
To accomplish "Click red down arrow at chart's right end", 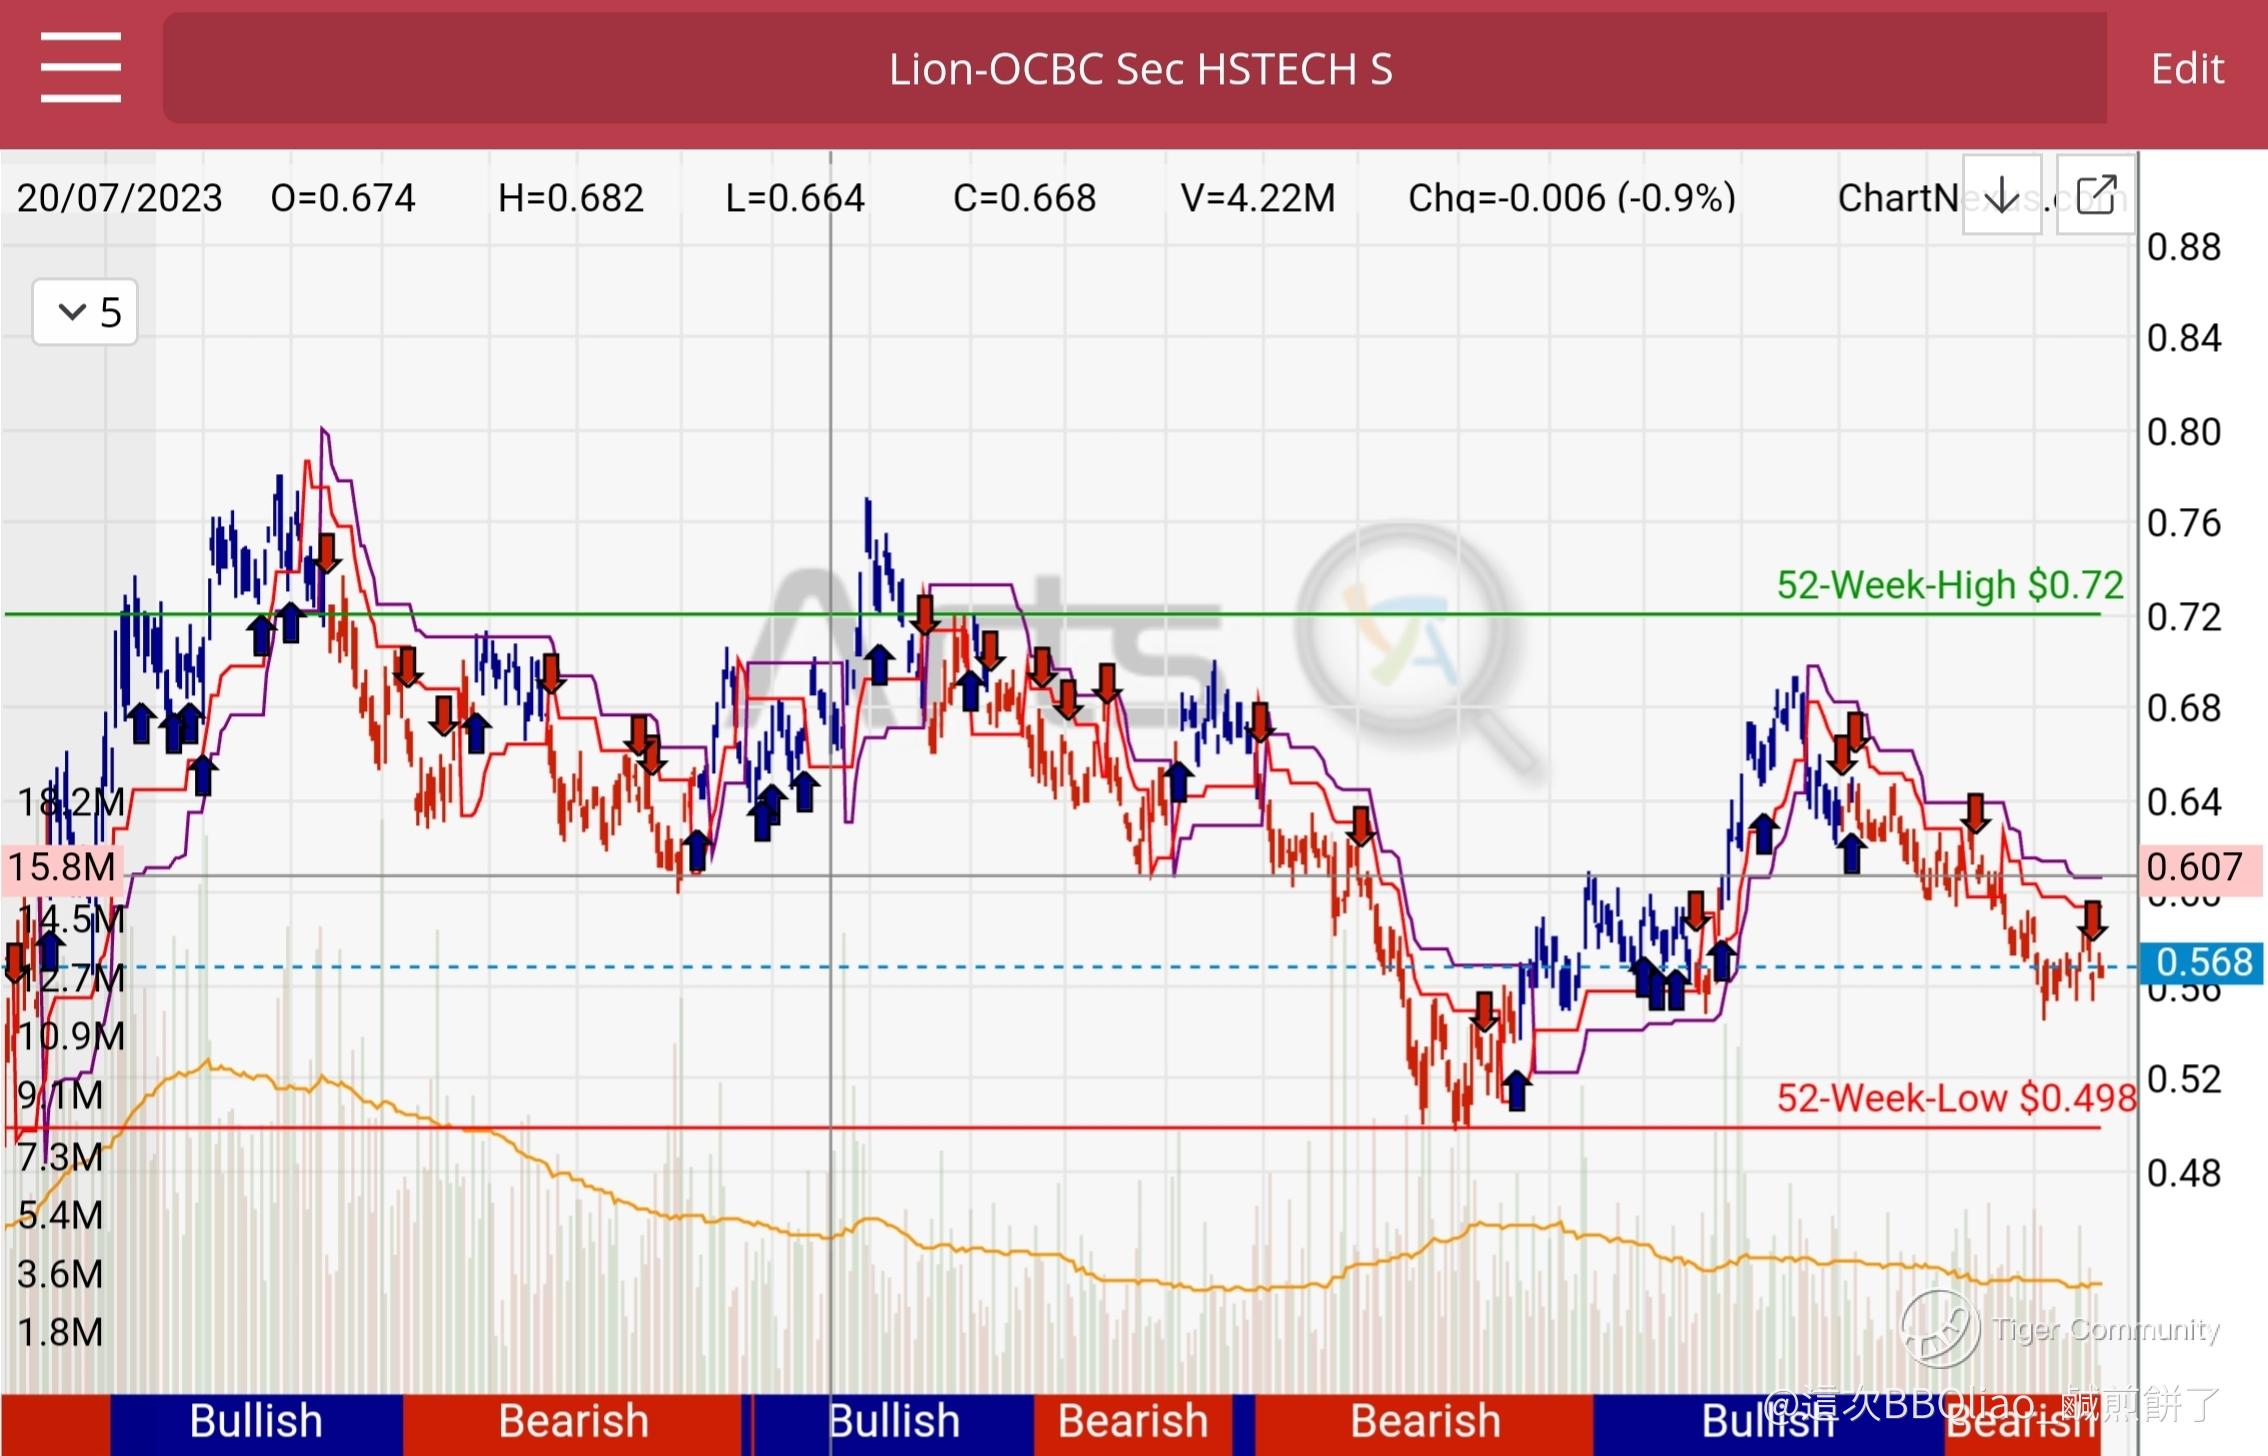I will pos(2092,920).
